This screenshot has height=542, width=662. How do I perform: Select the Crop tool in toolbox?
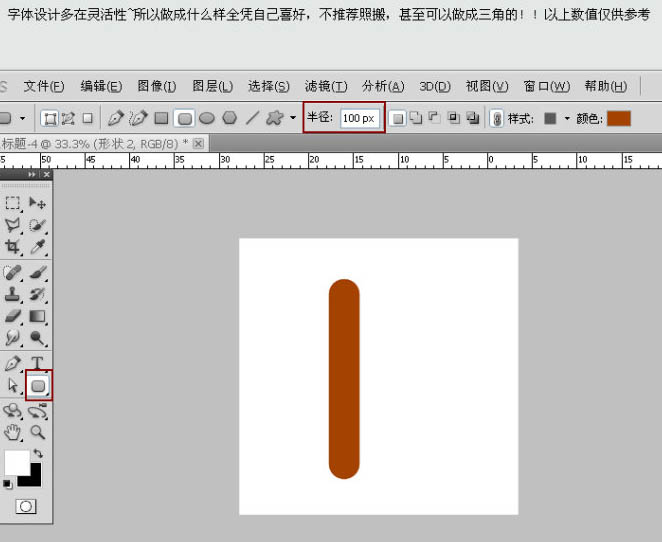click(x=13, y=246)
